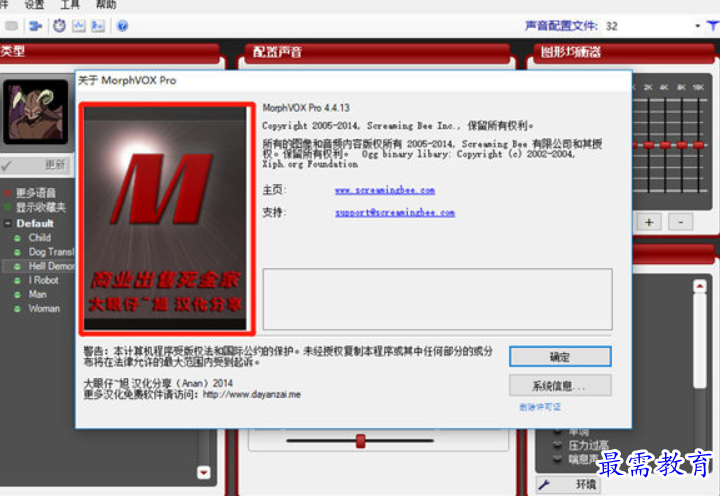Click the equalizer plus (+) button
This screenshot has width=720, height=496.
click(649, 222)
